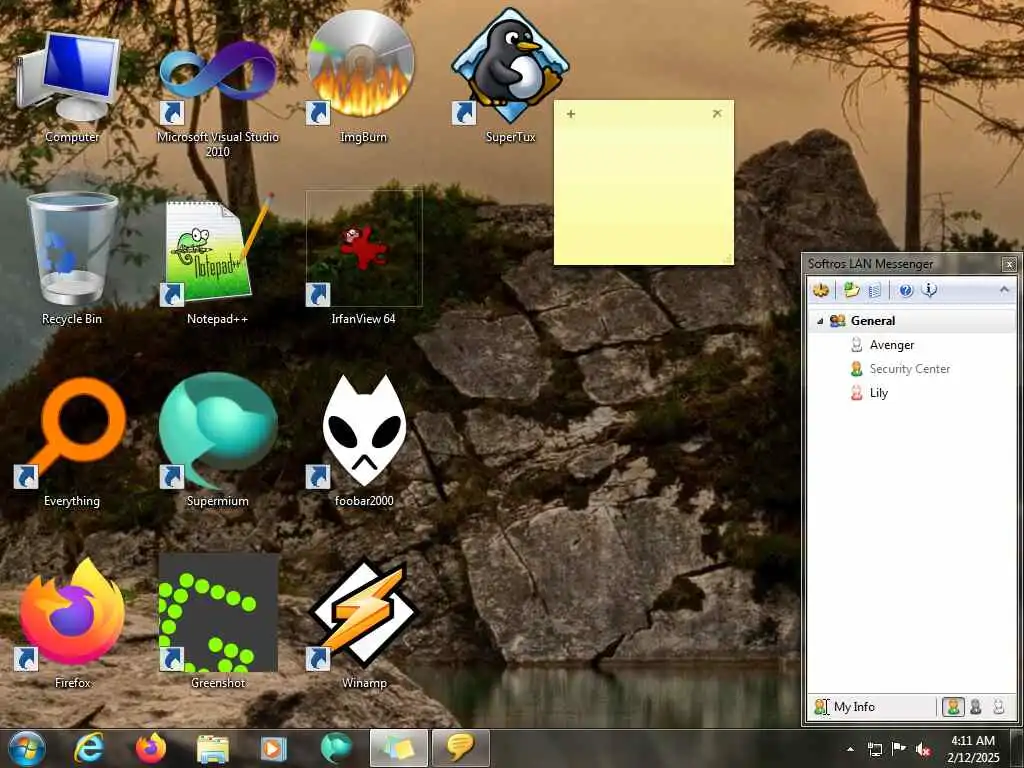Select the Computer desktop icon

(x=71, y=86)
